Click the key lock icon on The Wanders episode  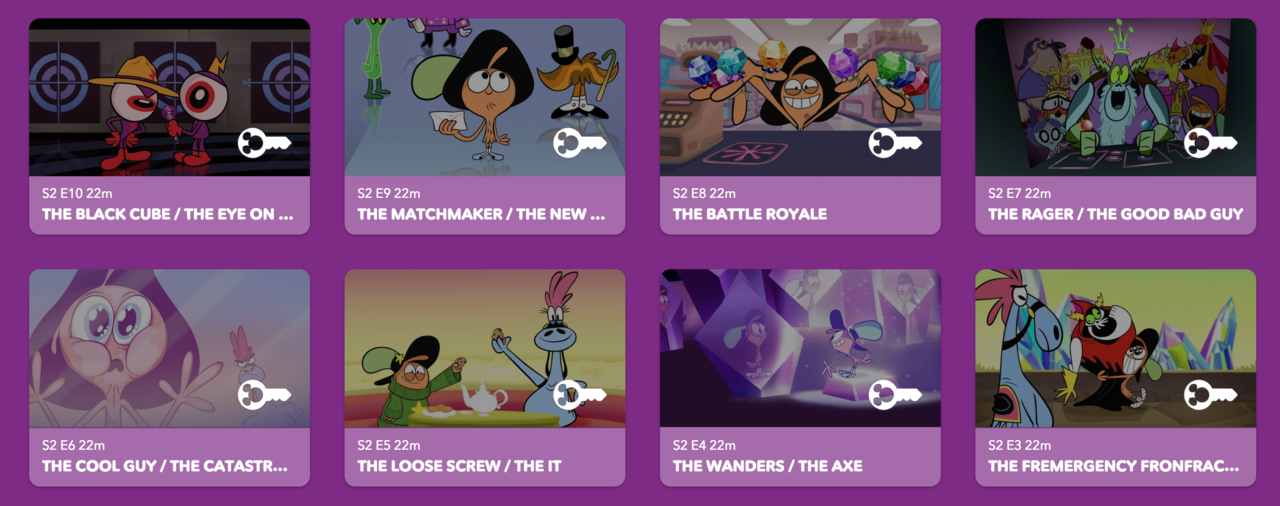[x=895, y=395]
